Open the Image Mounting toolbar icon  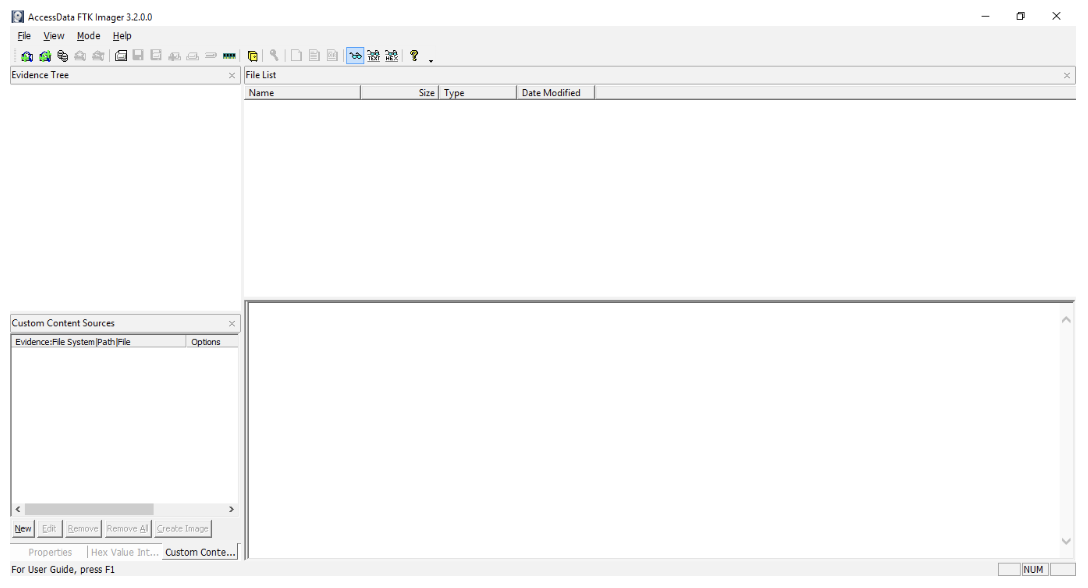[x=62, y=56]
